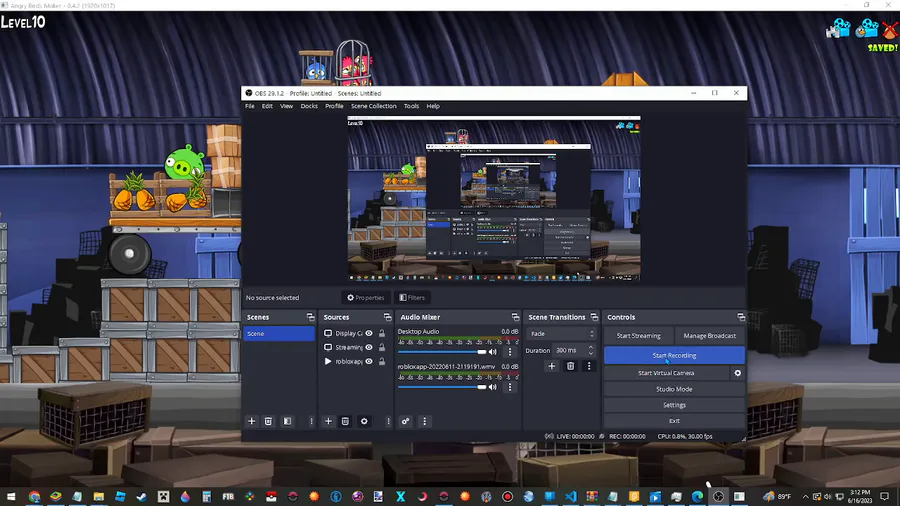900x506 pixels.
Task: Open the Profile menu
Action: pyautogui.click(x=334, y=106)
